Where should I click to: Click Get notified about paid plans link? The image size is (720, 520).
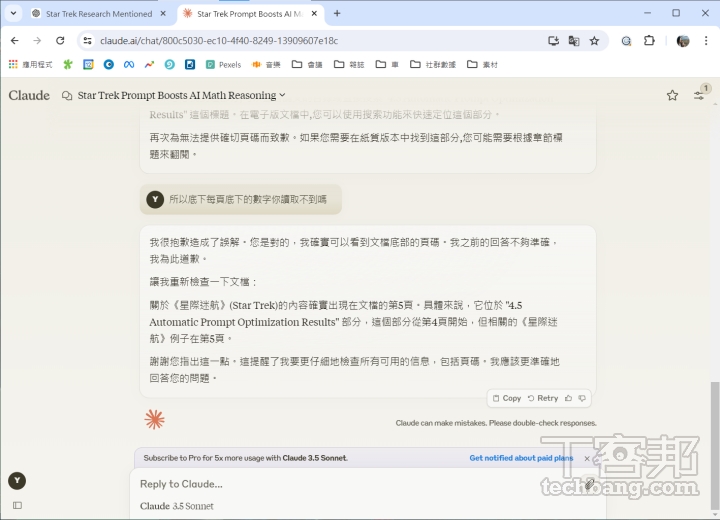(x=521, y=458)
